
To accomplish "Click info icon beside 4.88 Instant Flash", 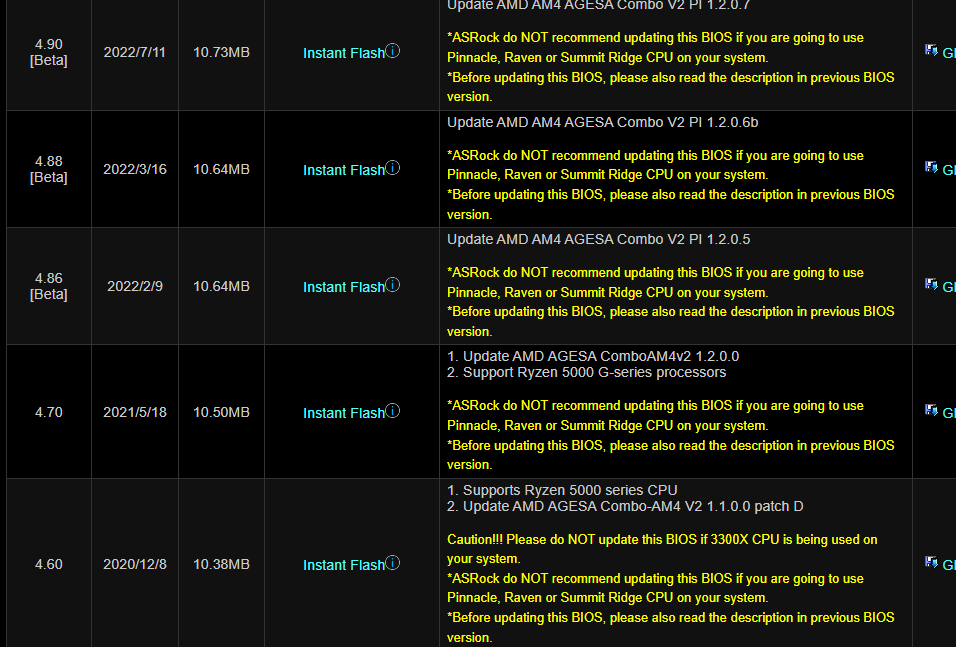I will [x=393, y=168].
